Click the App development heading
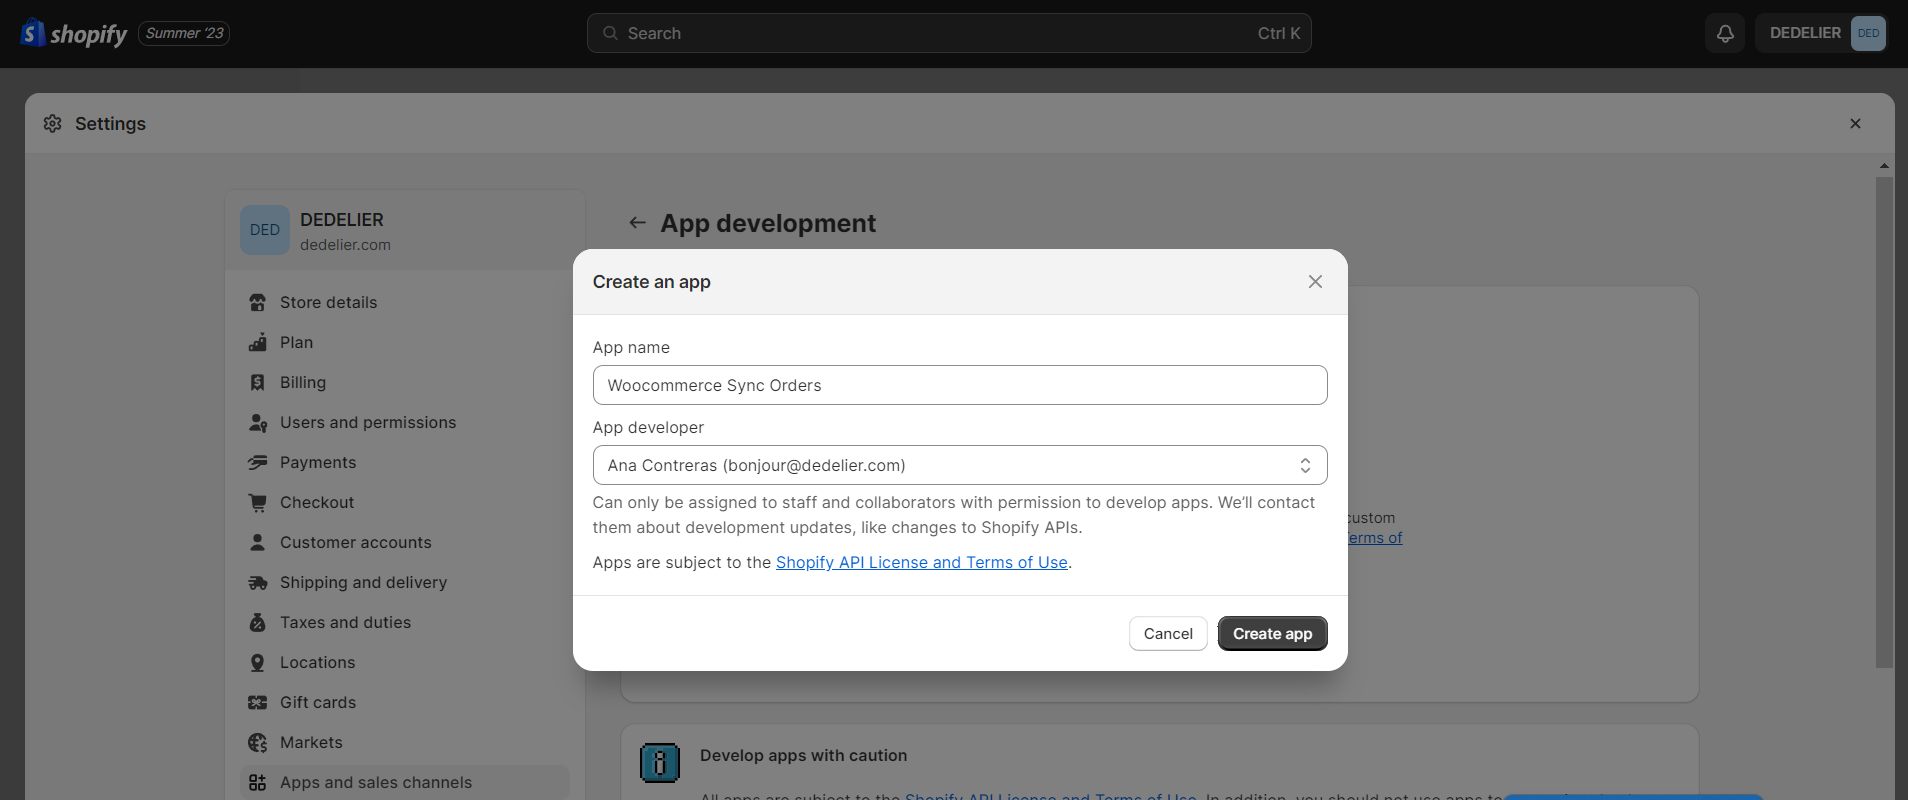 pyautogui.click(x=768, y=223)
